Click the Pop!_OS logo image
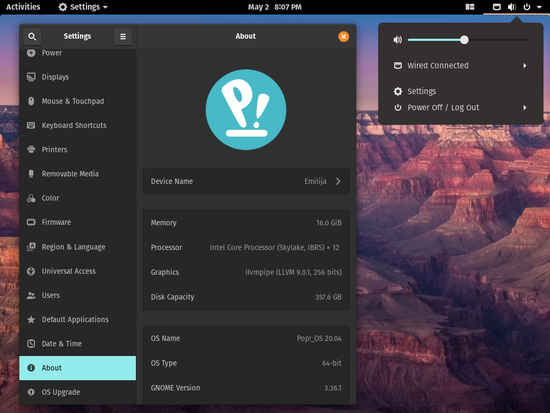Viewport: 550px width, 413px height. click(246, 109)
